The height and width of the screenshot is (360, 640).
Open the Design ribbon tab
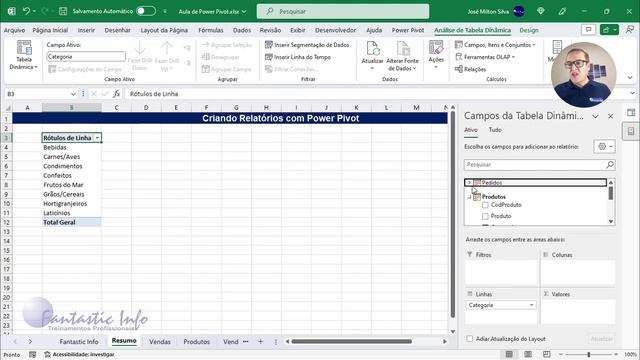click(x=529, y=30)
